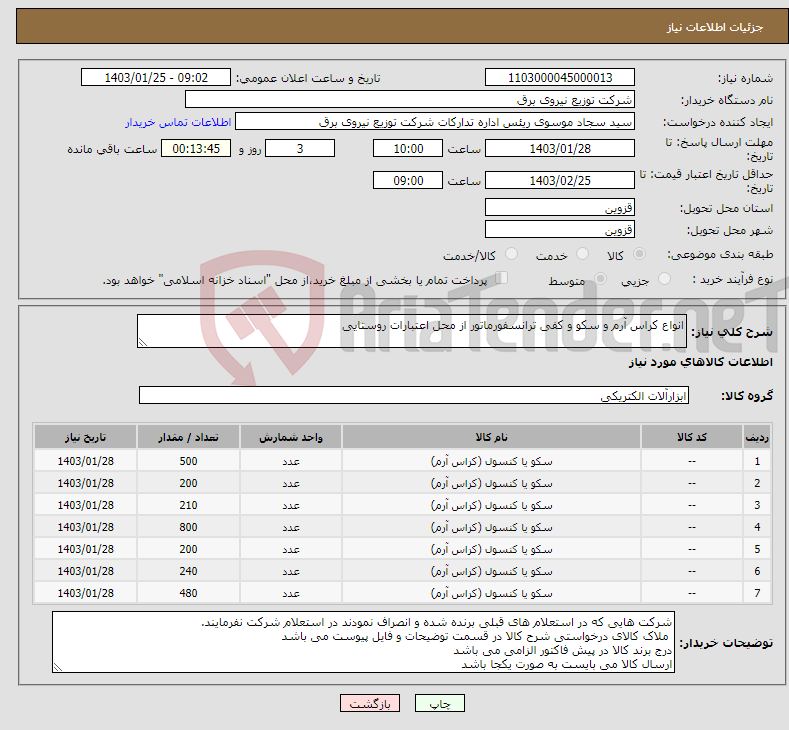Click the کد کالا column header
The height and width of the screenshot is (730, 789).
click(692, 437)
